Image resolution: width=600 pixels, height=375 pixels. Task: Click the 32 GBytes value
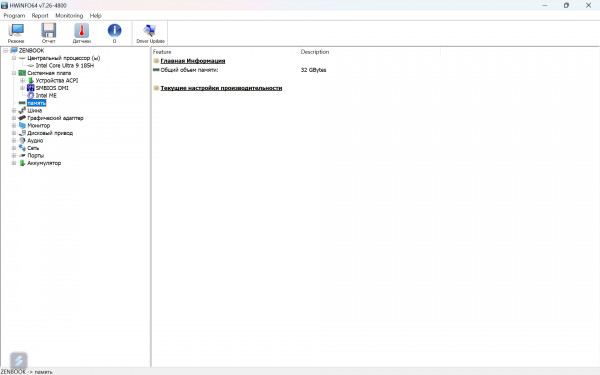pyautogui.click(x=313, y=70)
